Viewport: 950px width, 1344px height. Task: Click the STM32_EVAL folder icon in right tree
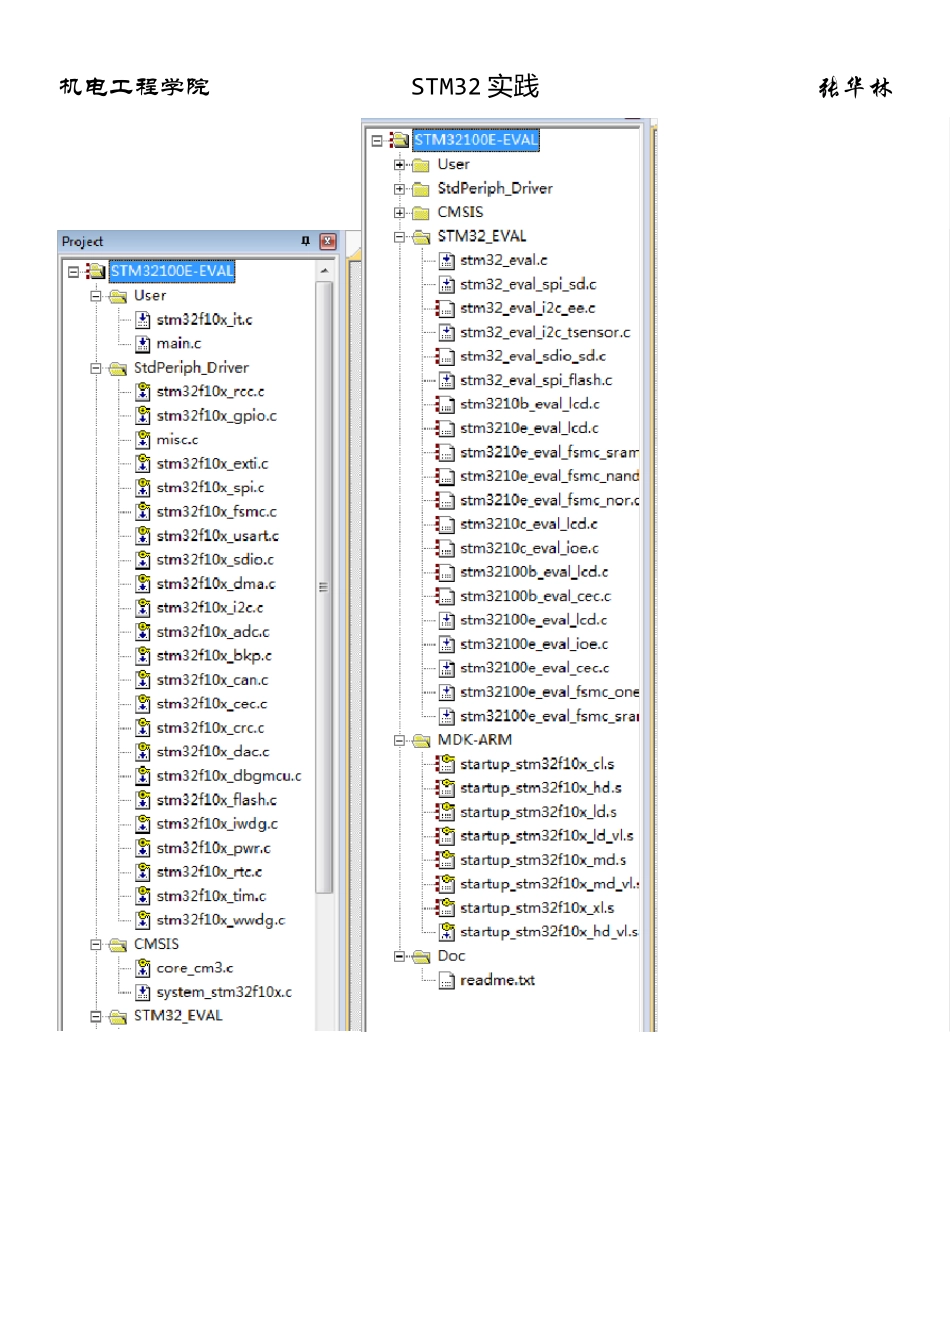[421, 237]
